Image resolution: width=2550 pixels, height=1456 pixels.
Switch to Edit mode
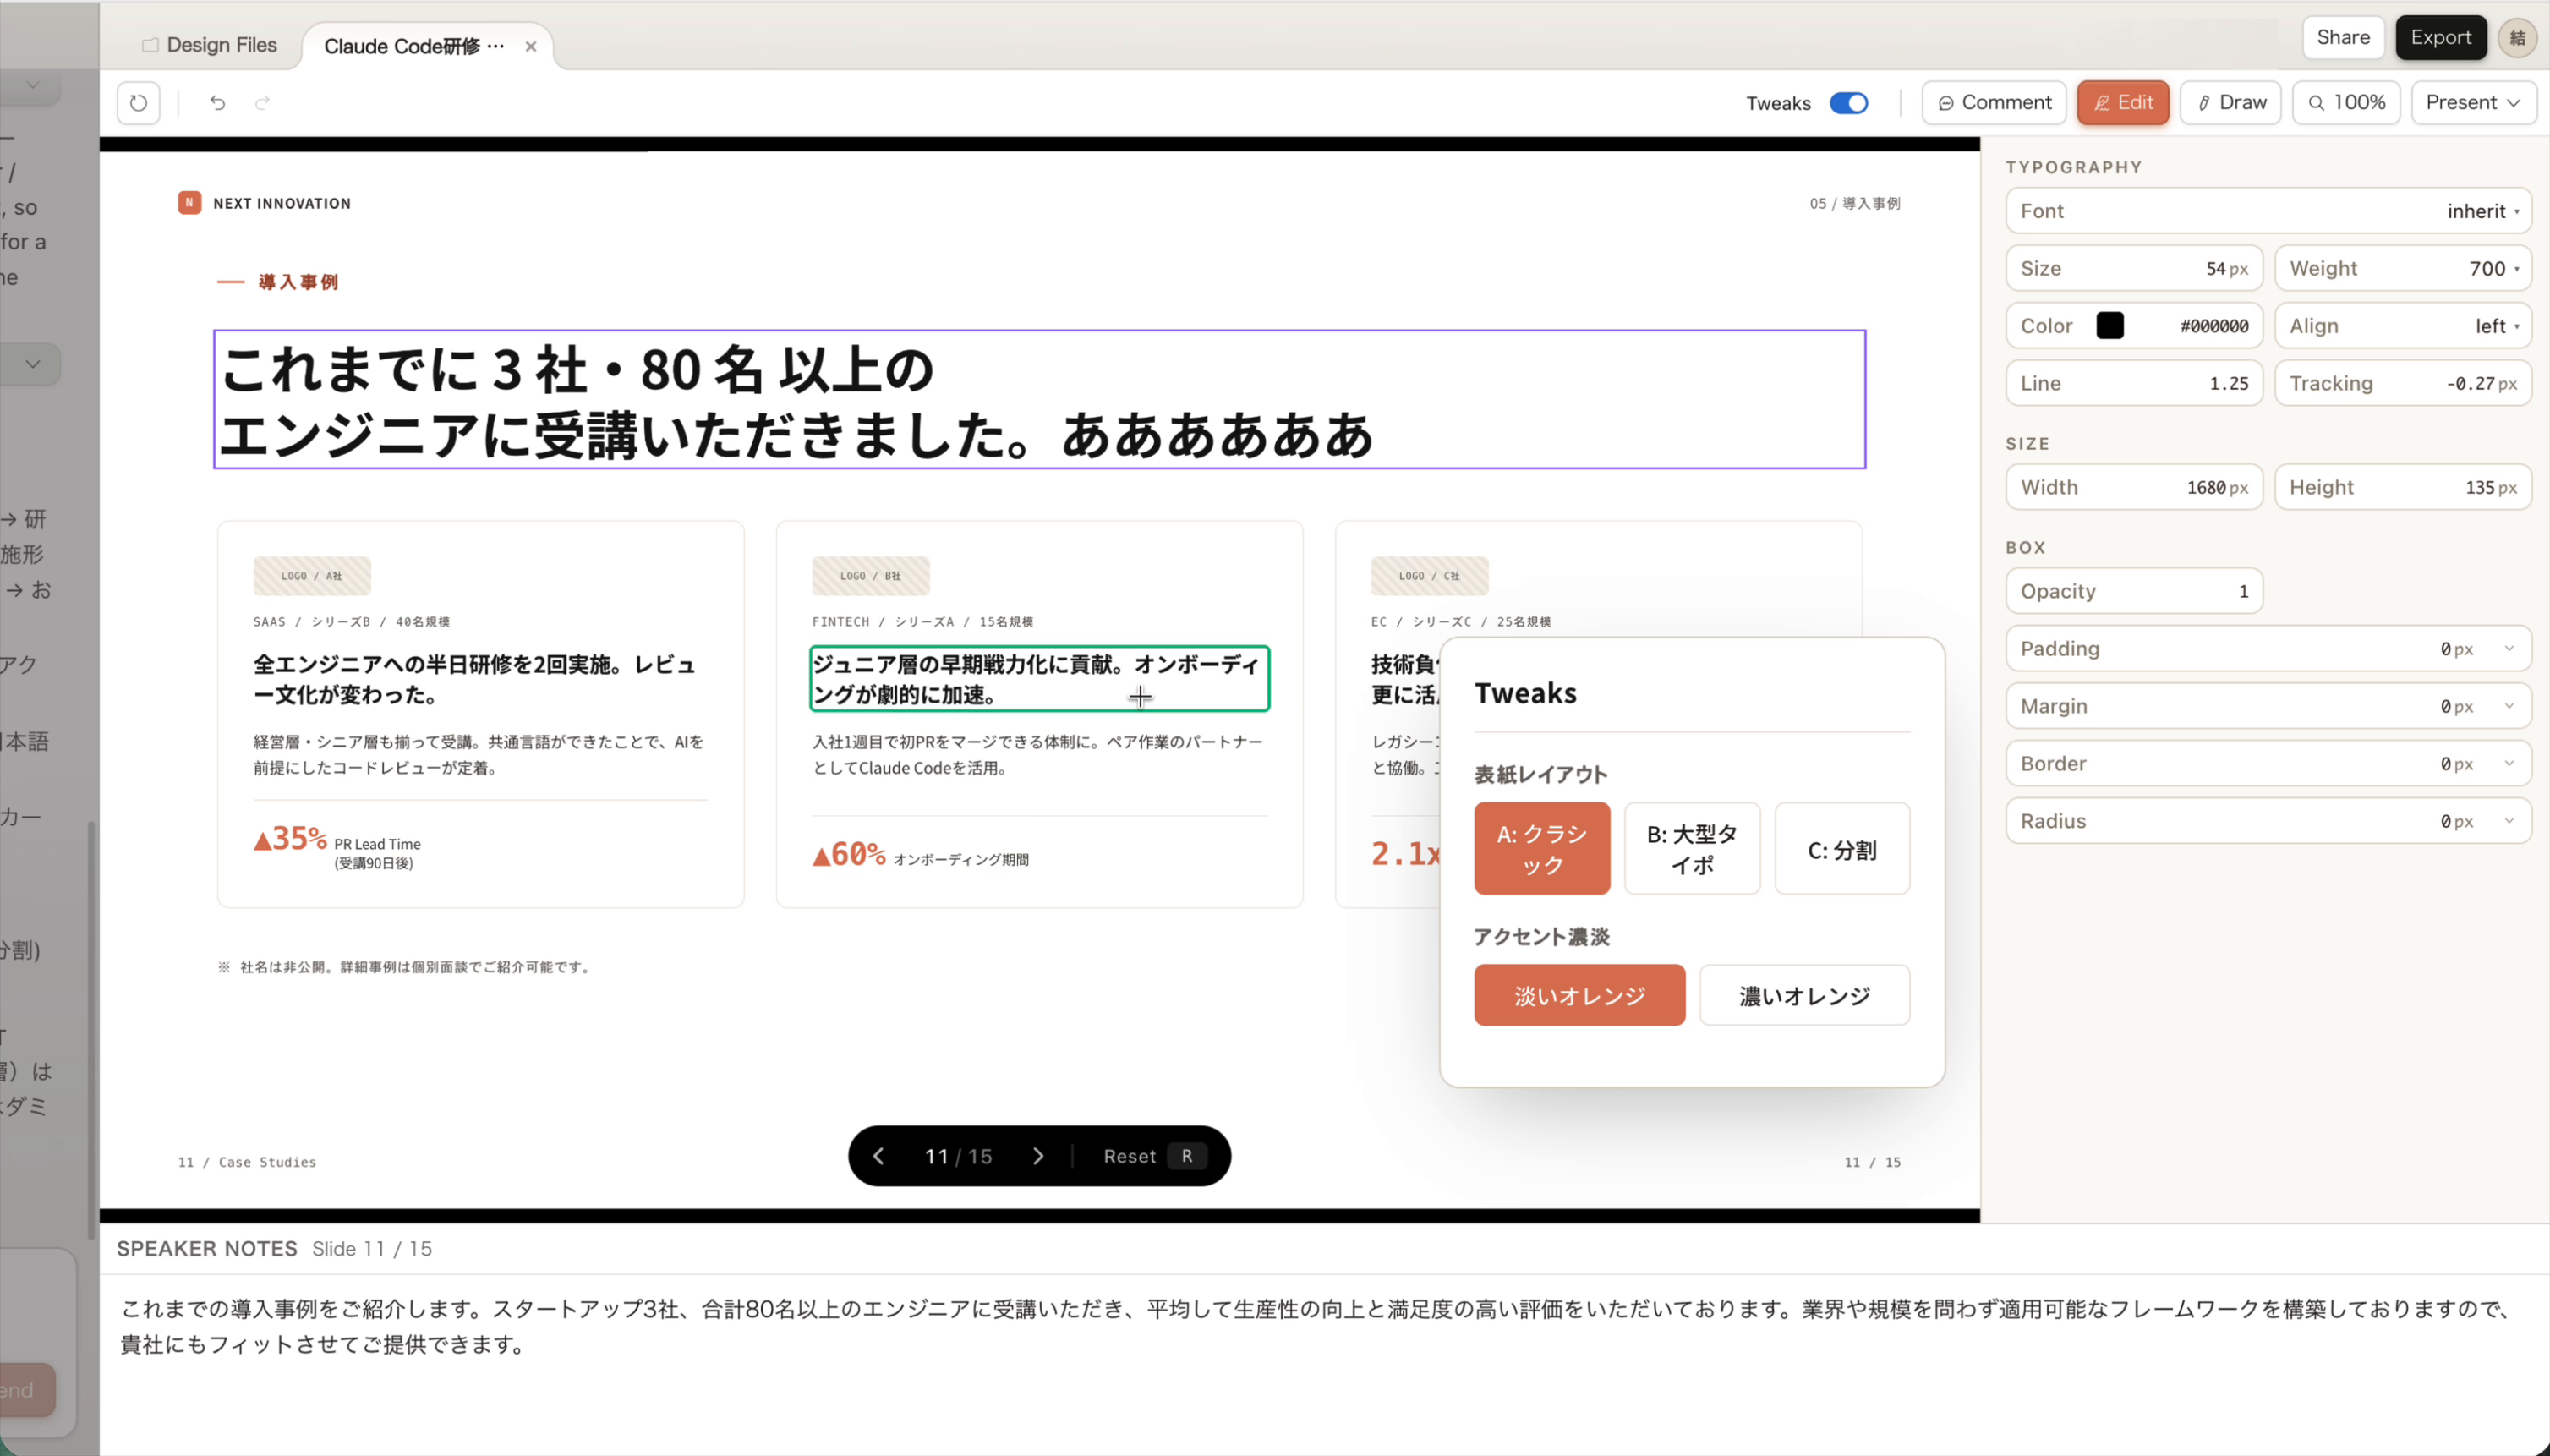(2122, 102)
